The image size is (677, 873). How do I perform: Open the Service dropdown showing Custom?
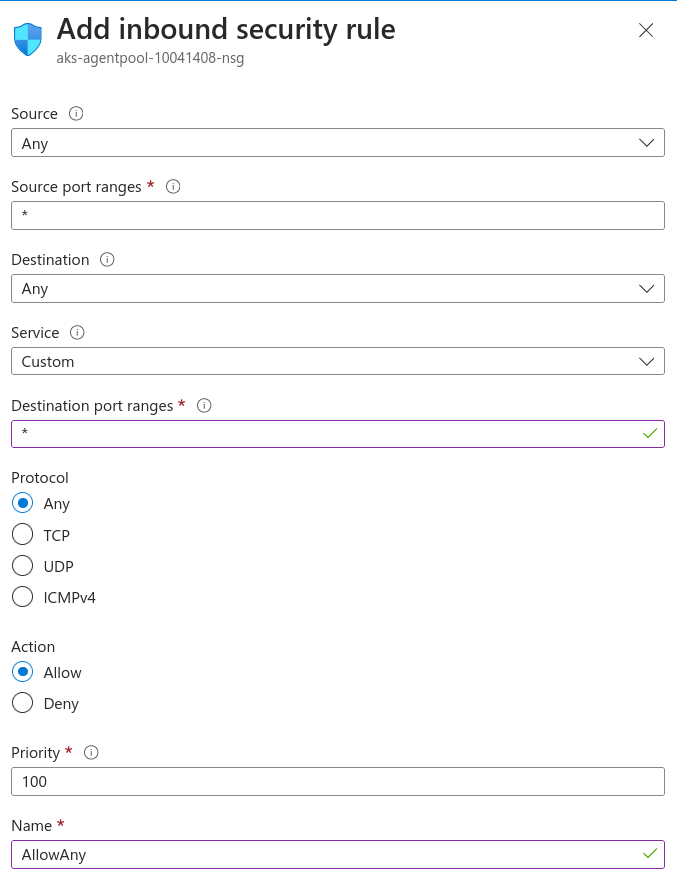(337, 361)
